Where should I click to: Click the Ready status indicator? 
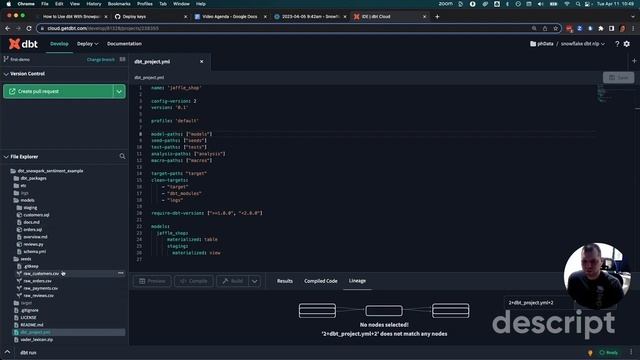tap(608, 352)
